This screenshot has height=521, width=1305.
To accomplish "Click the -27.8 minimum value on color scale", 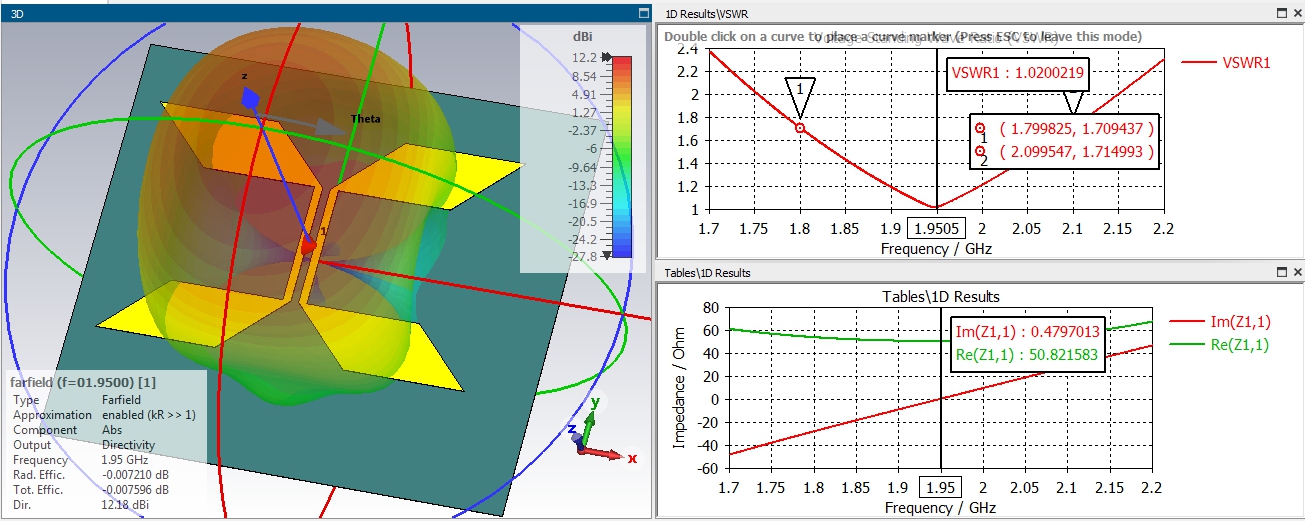I will point(580,257).
